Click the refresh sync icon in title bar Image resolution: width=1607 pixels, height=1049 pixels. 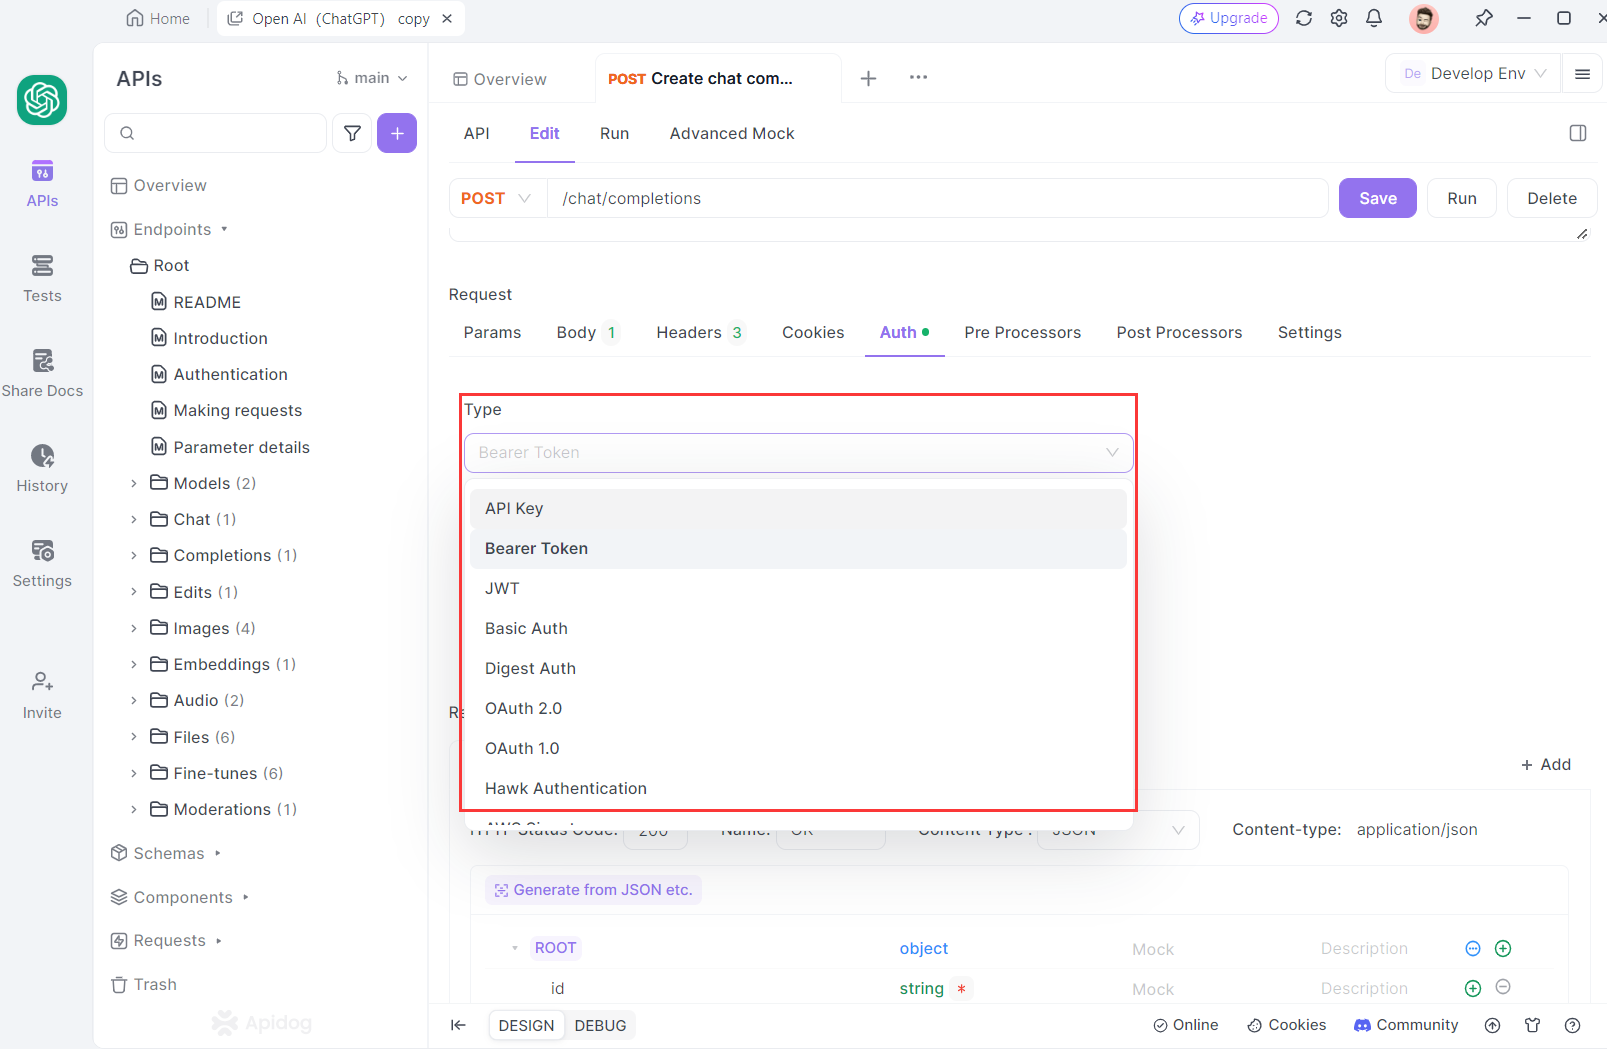(x=1304, y=18)
